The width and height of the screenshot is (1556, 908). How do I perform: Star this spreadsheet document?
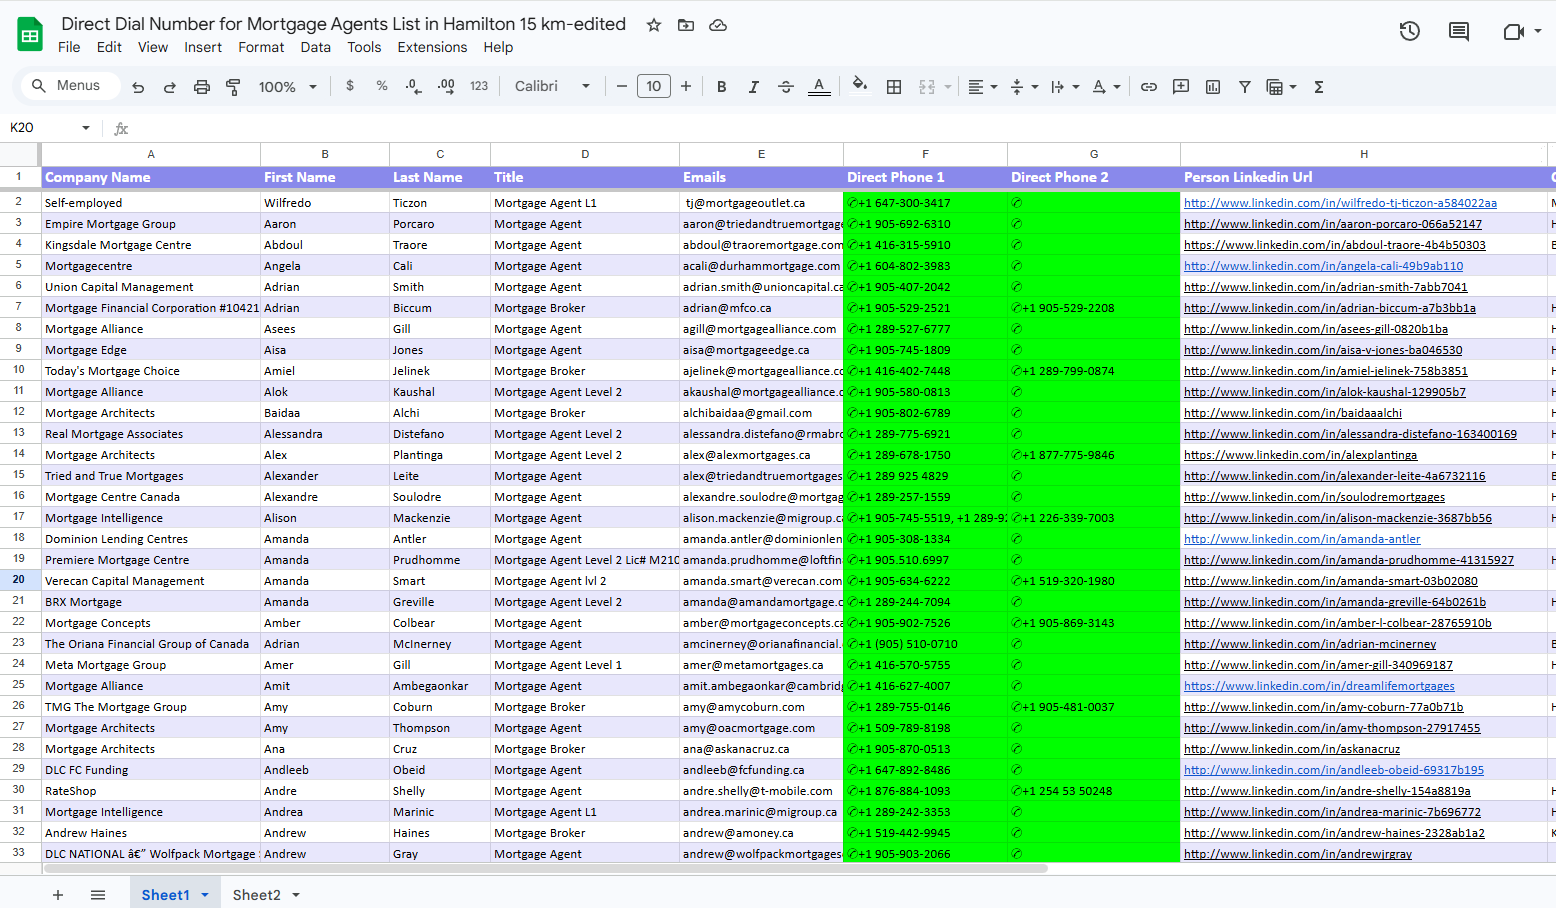point(654,25)
